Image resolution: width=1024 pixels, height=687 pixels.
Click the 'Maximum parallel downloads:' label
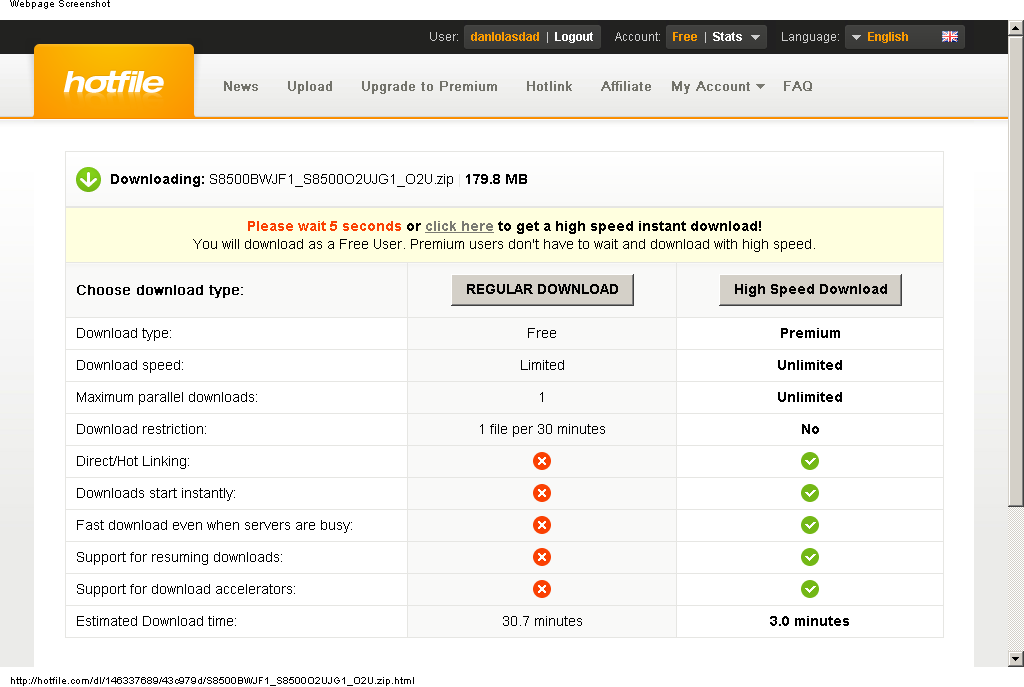[167, 397]
